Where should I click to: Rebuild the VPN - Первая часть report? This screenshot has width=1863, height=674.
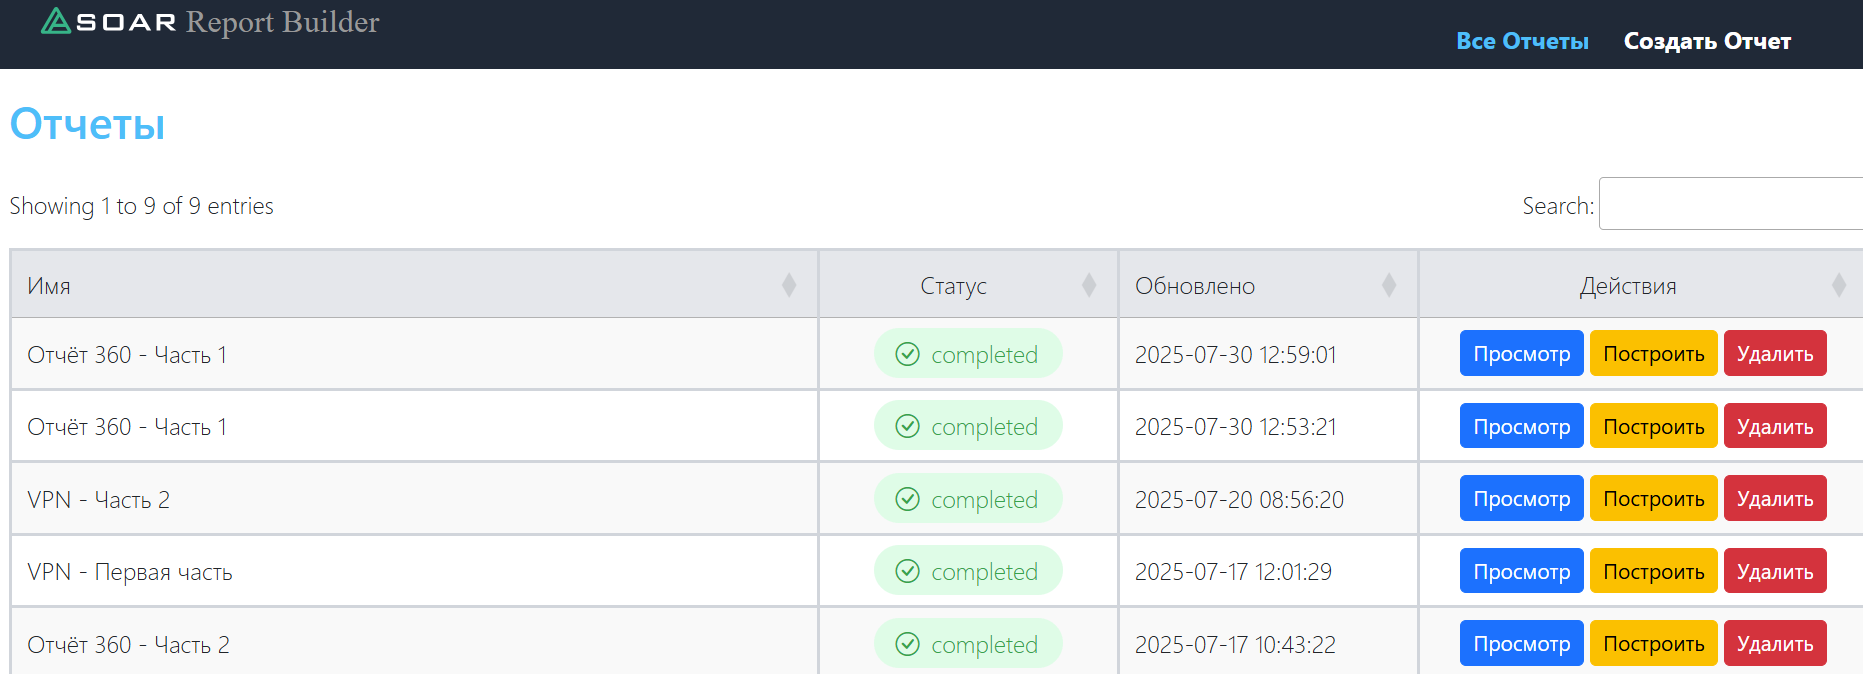coord(1653,571)
